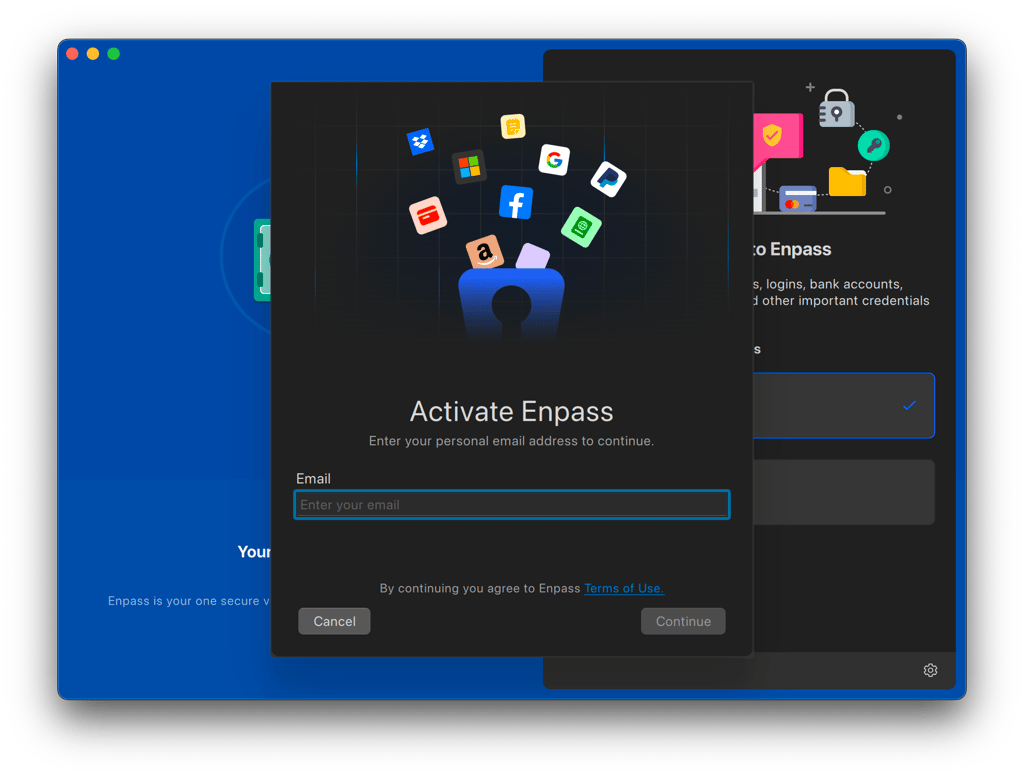
Task: Click the Google icon in illustration
Action: [554, 159]
